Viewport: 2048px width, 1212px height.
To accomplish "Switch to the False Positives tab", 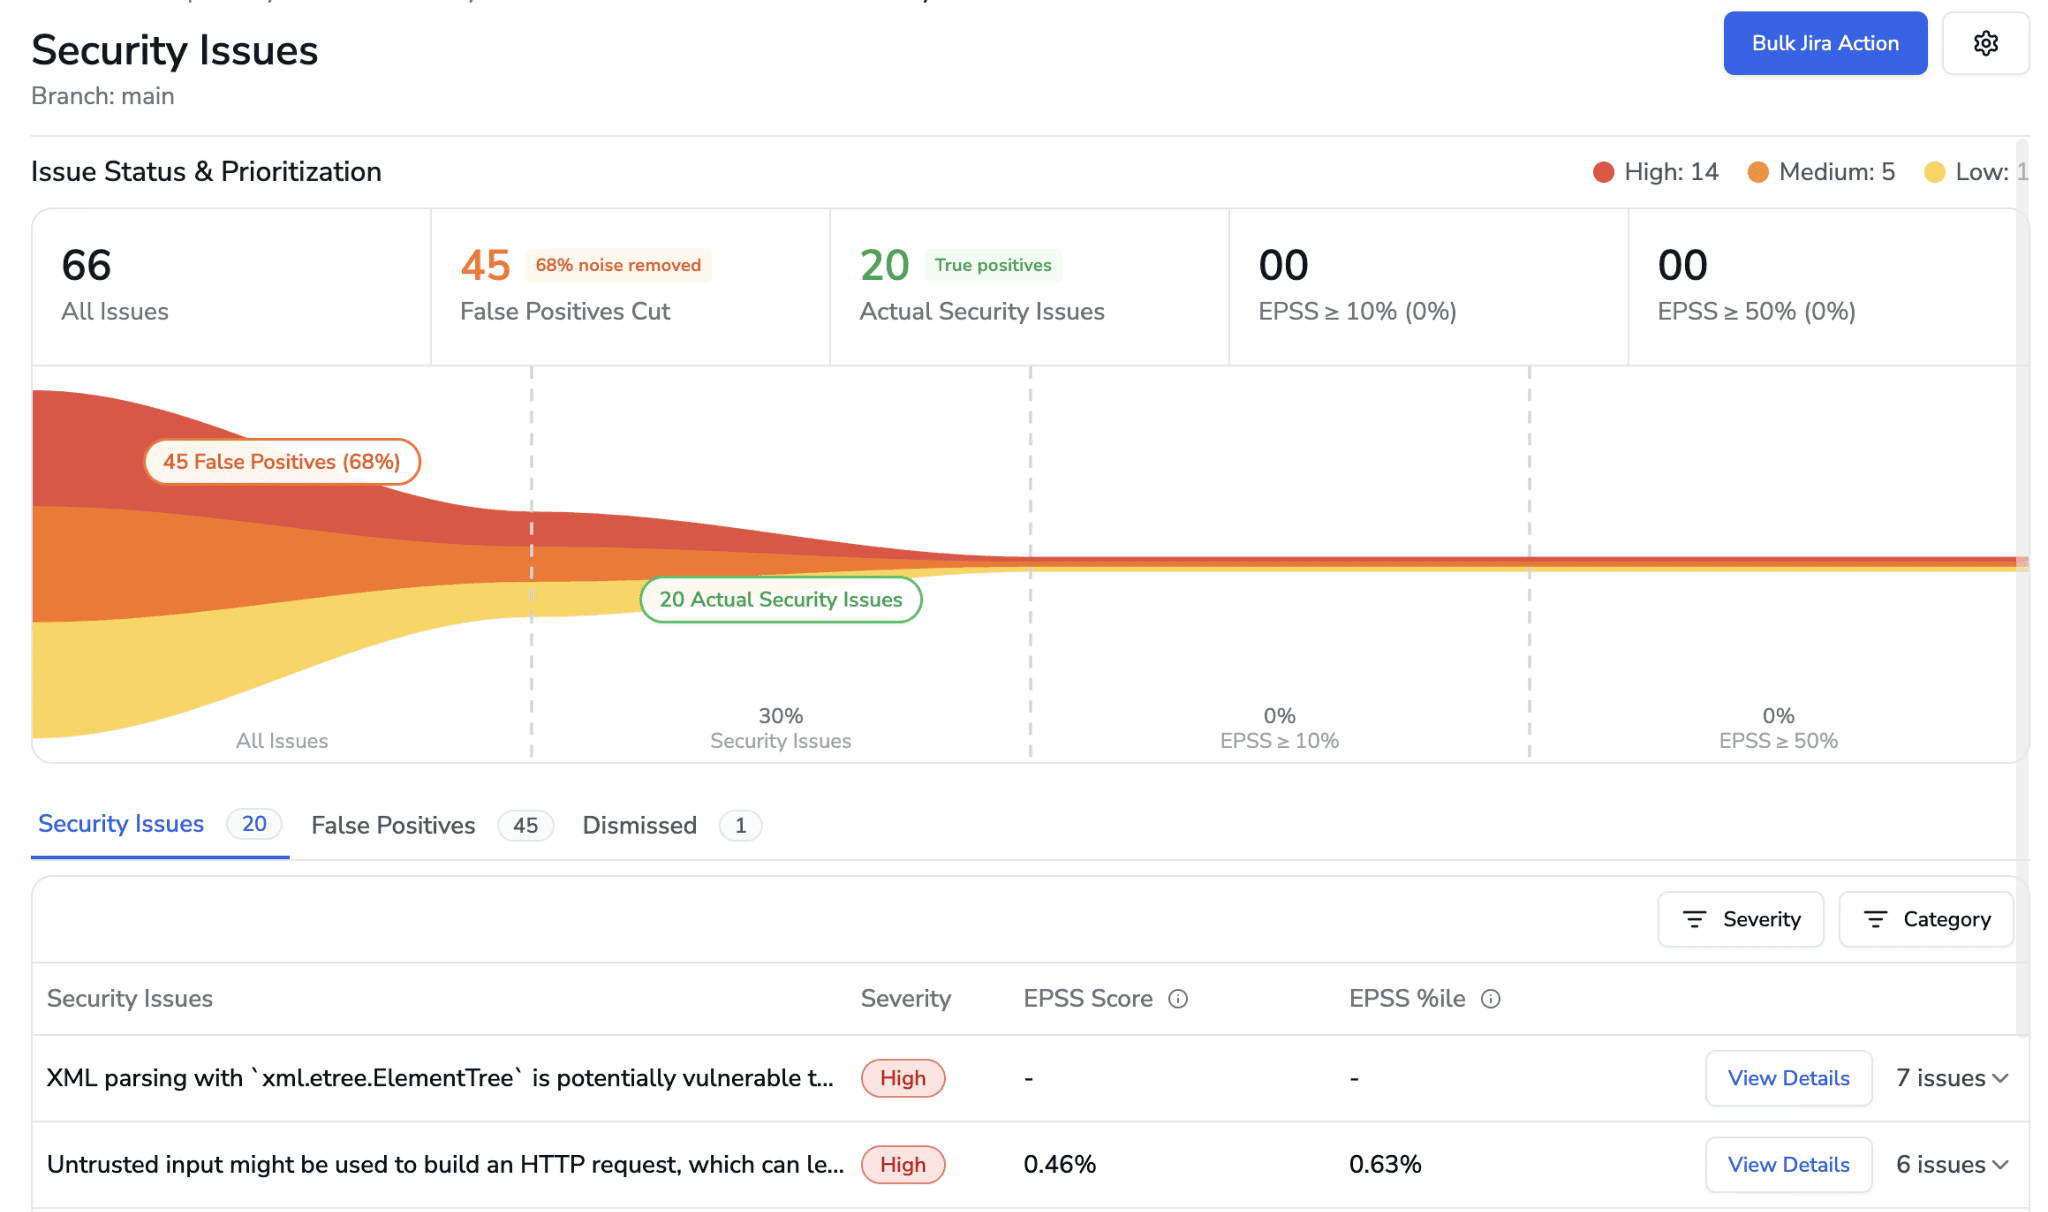I will (x=393, y=825).
